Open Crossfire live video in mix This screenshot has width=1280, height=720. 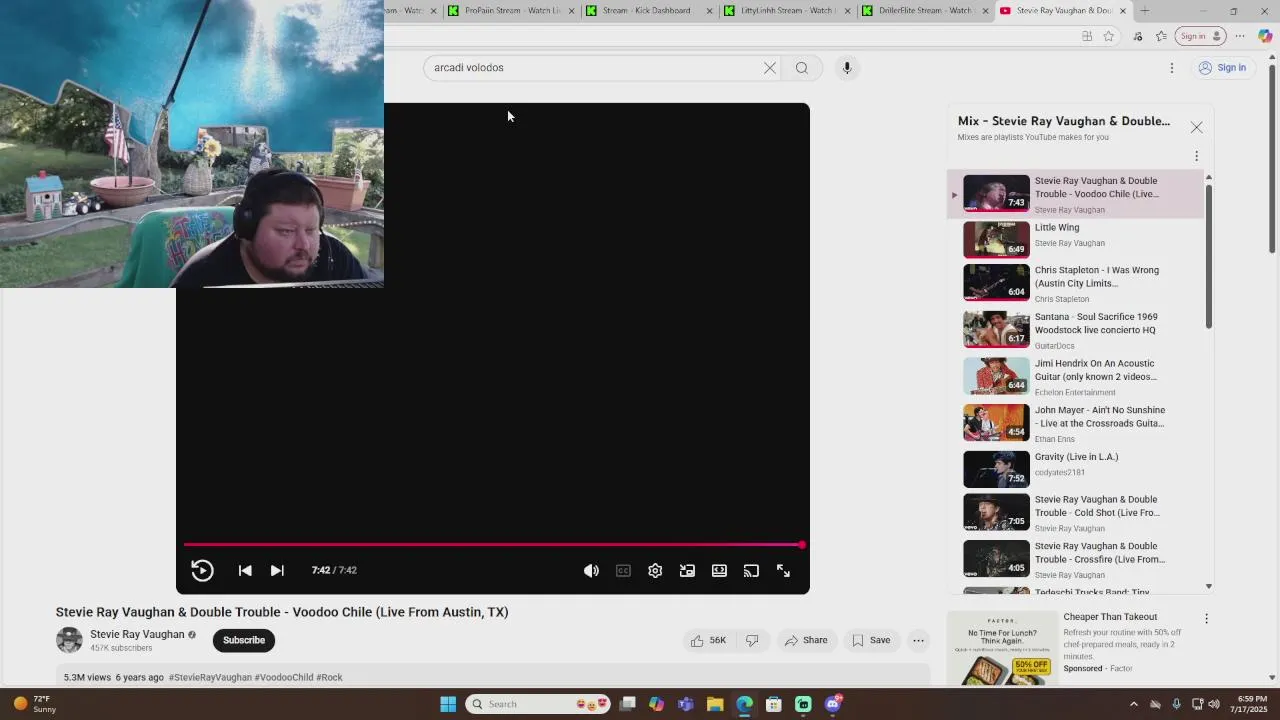[x=1076, y=559]
